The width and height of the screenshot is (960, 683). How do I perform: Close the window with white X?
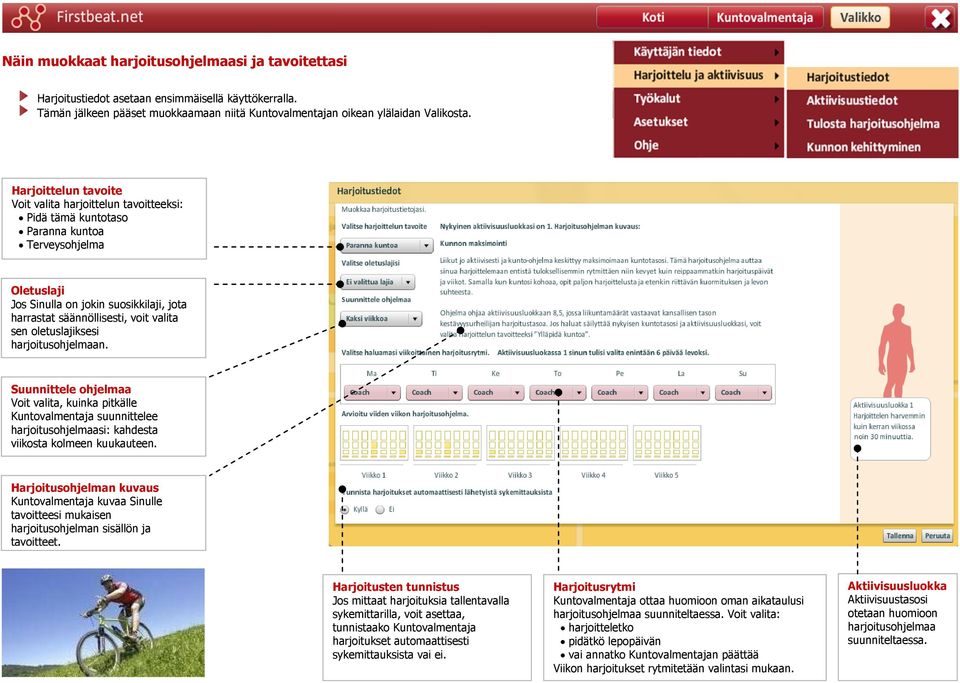[940, 18]
